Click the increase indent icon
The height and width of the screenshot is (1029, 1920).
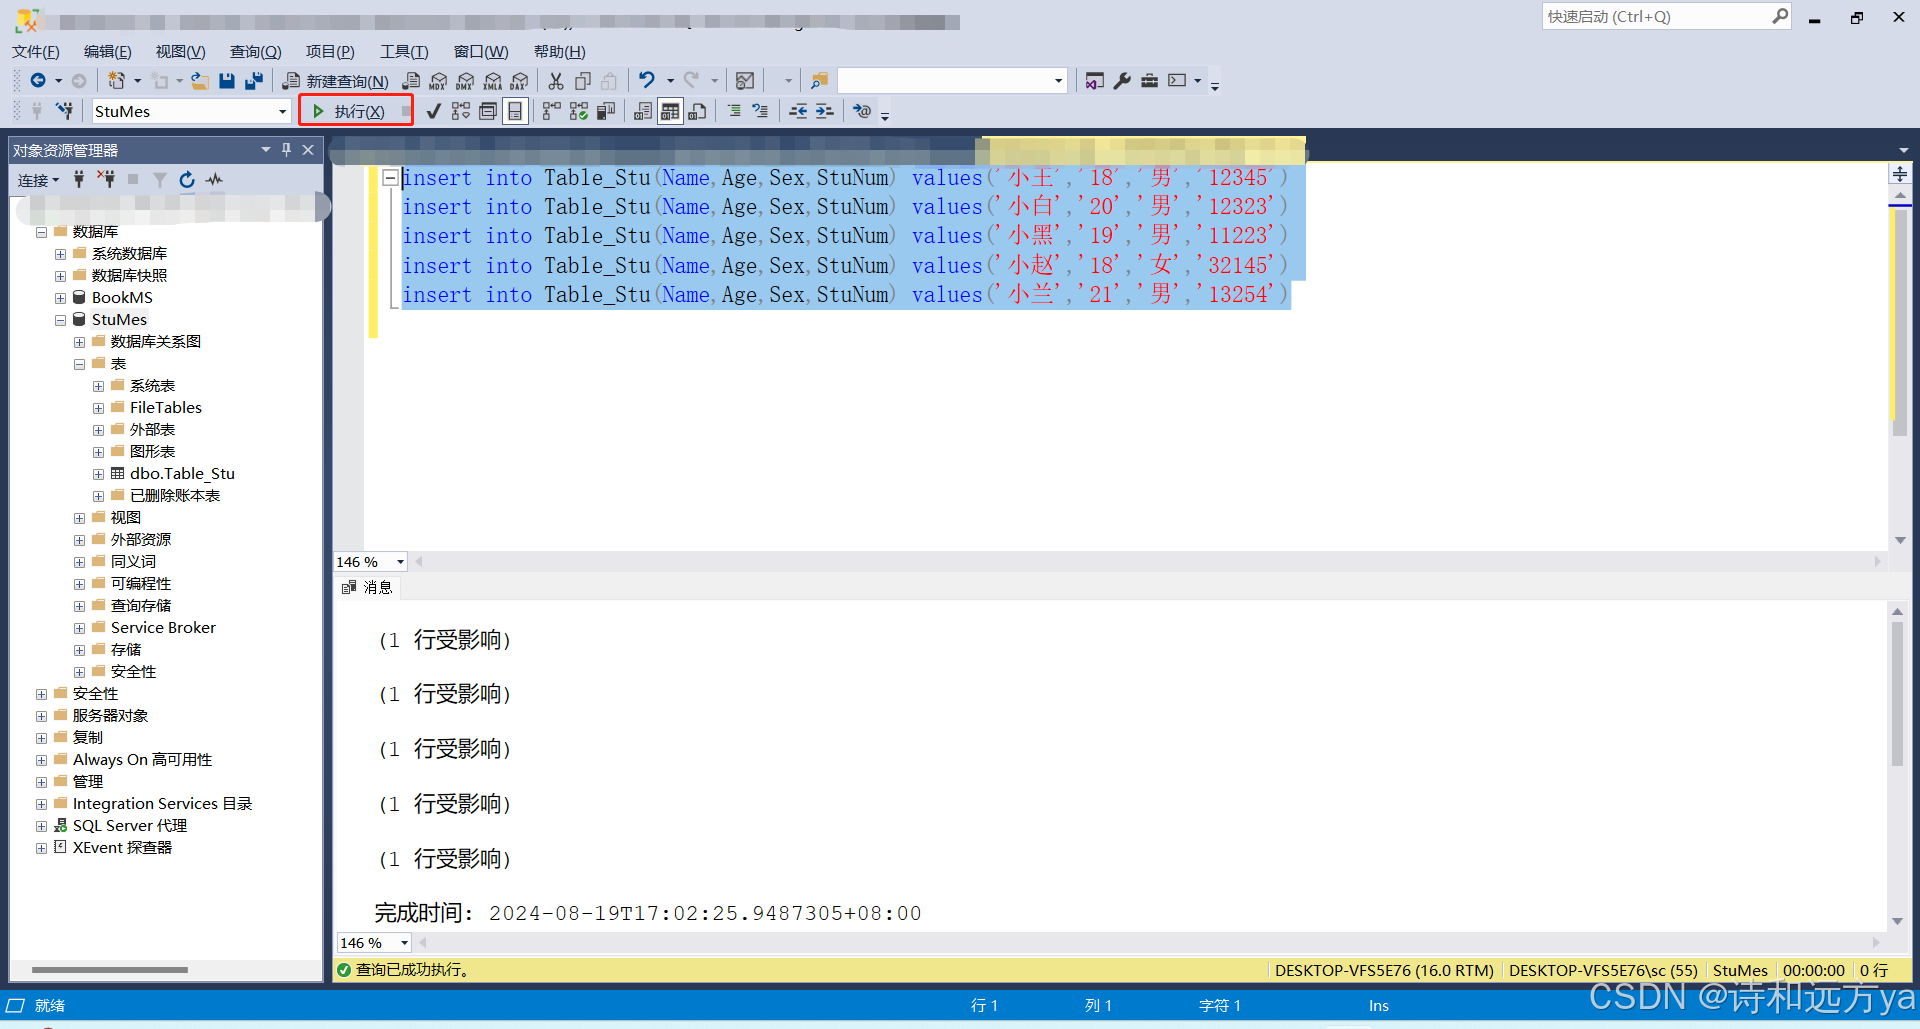(825, 111)
